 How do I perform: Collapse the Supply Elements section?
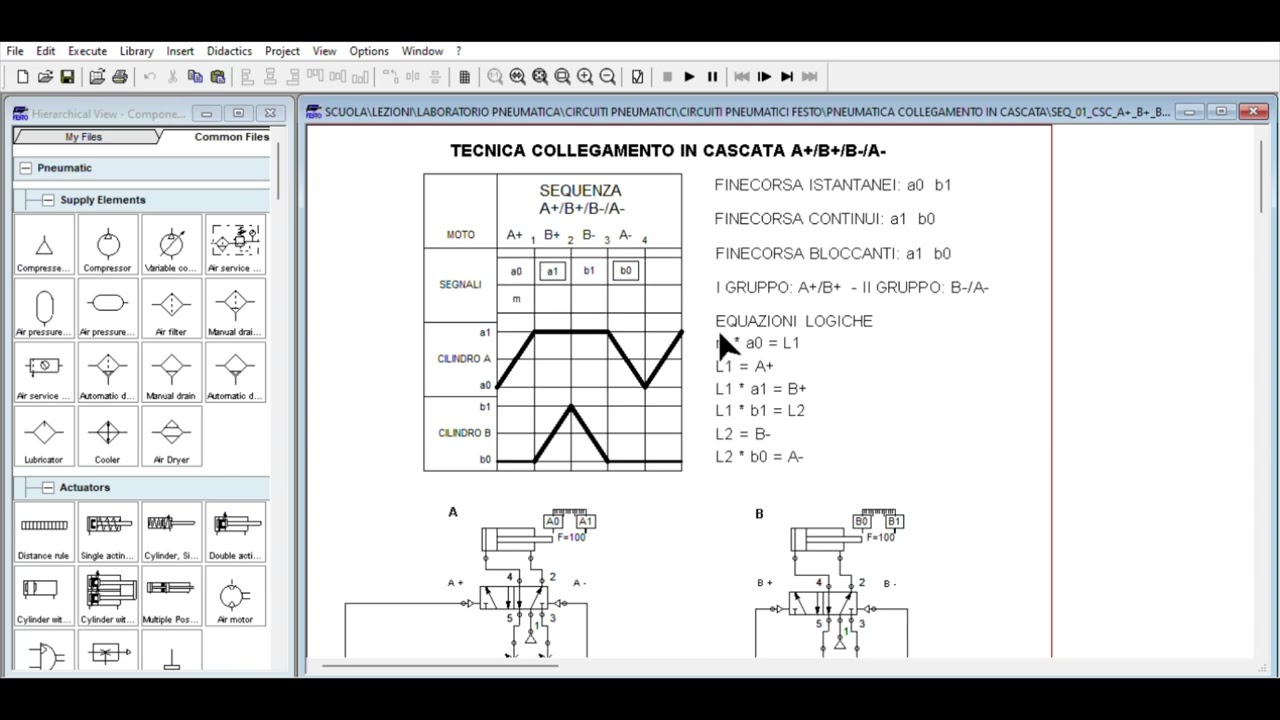(x=48, y=200)
